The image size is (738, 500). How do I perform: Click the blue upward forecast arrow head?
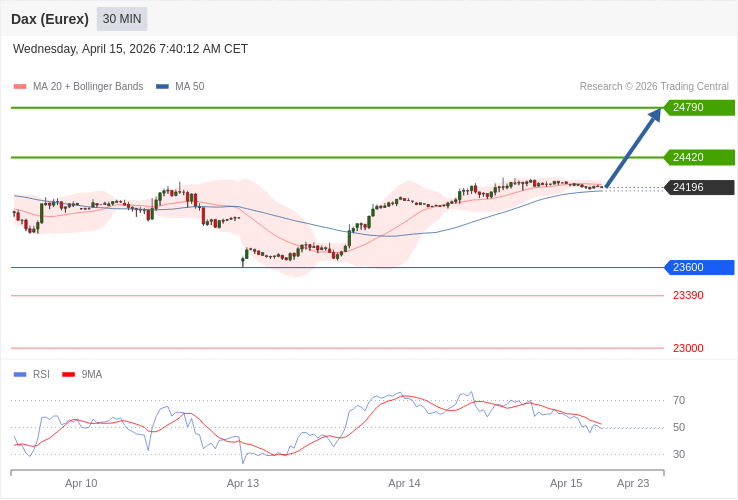(x=655, y=115)
